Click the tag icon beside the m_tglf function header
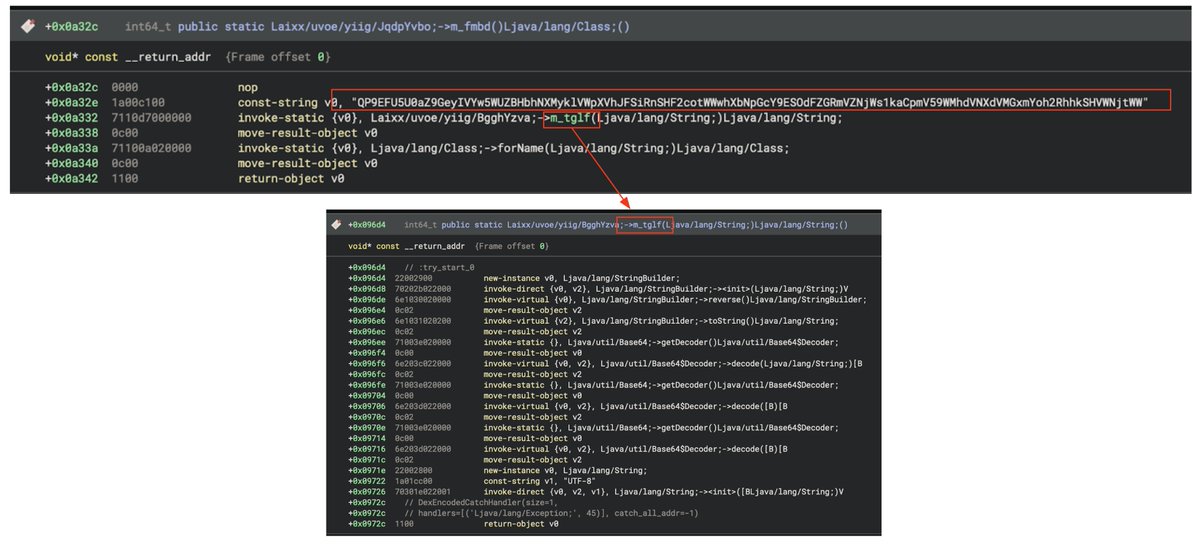This screenshot has width=1200, height=545. (x=338, y=225)
